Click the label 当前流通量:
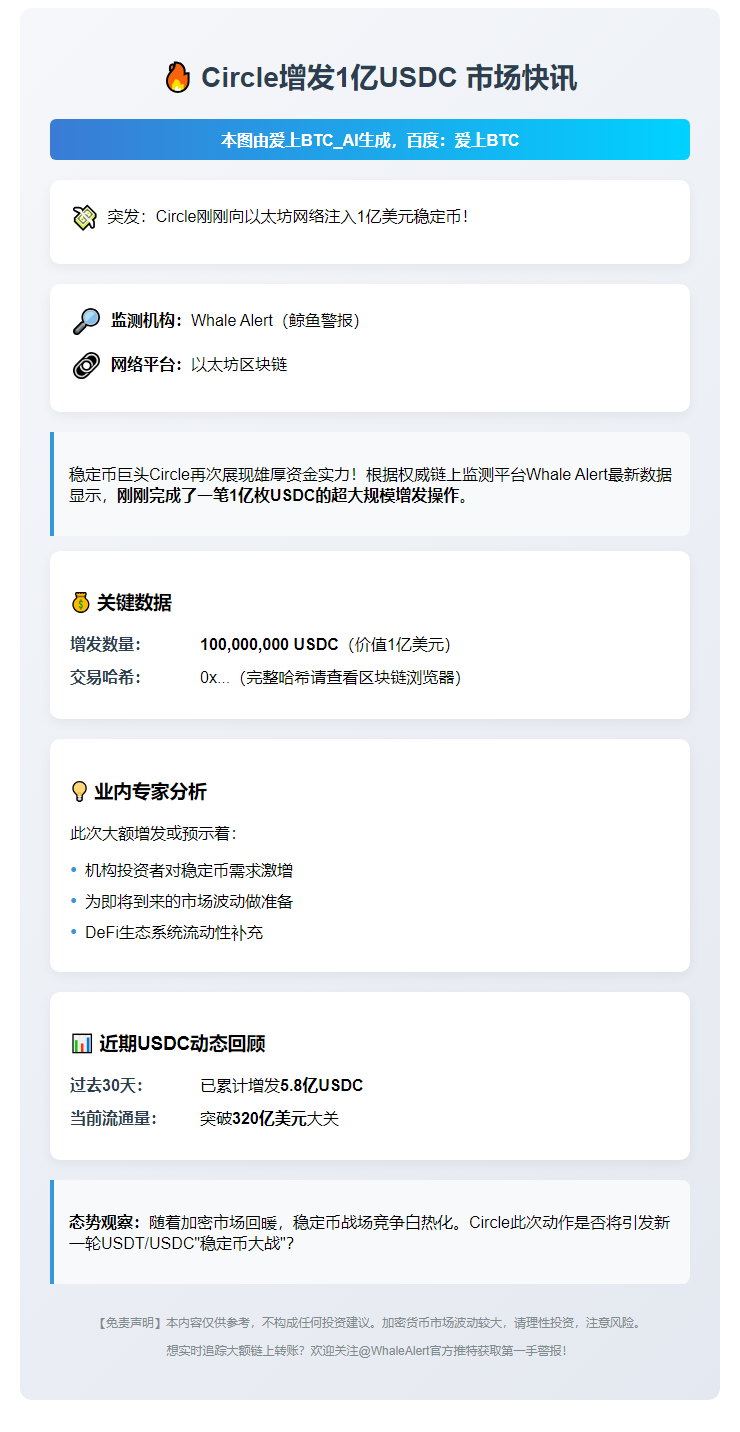Image resolution: width=740 pixels, height=1432 pixels. pos(113,1119)
